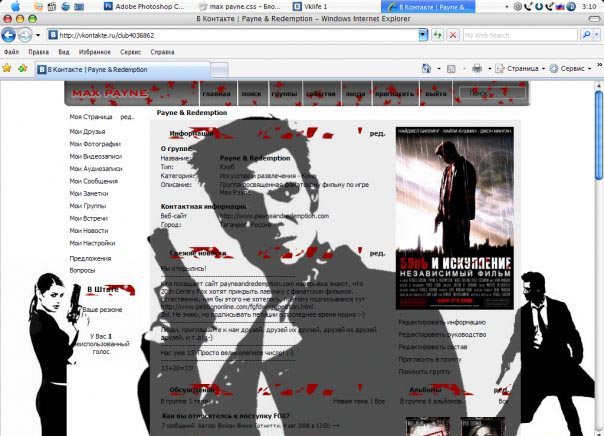
Task: Click the yellow star Favorites Center icon
Action: (x=7, y=69)
